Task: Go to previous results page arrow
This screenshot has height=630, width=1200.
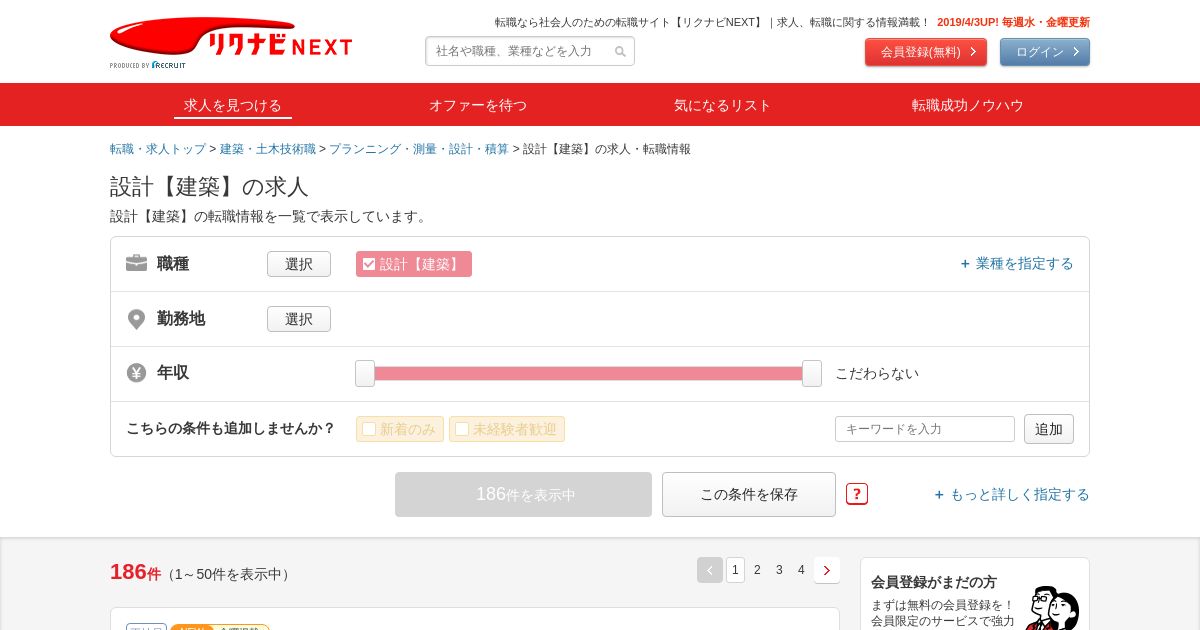Action: [710, 570]
